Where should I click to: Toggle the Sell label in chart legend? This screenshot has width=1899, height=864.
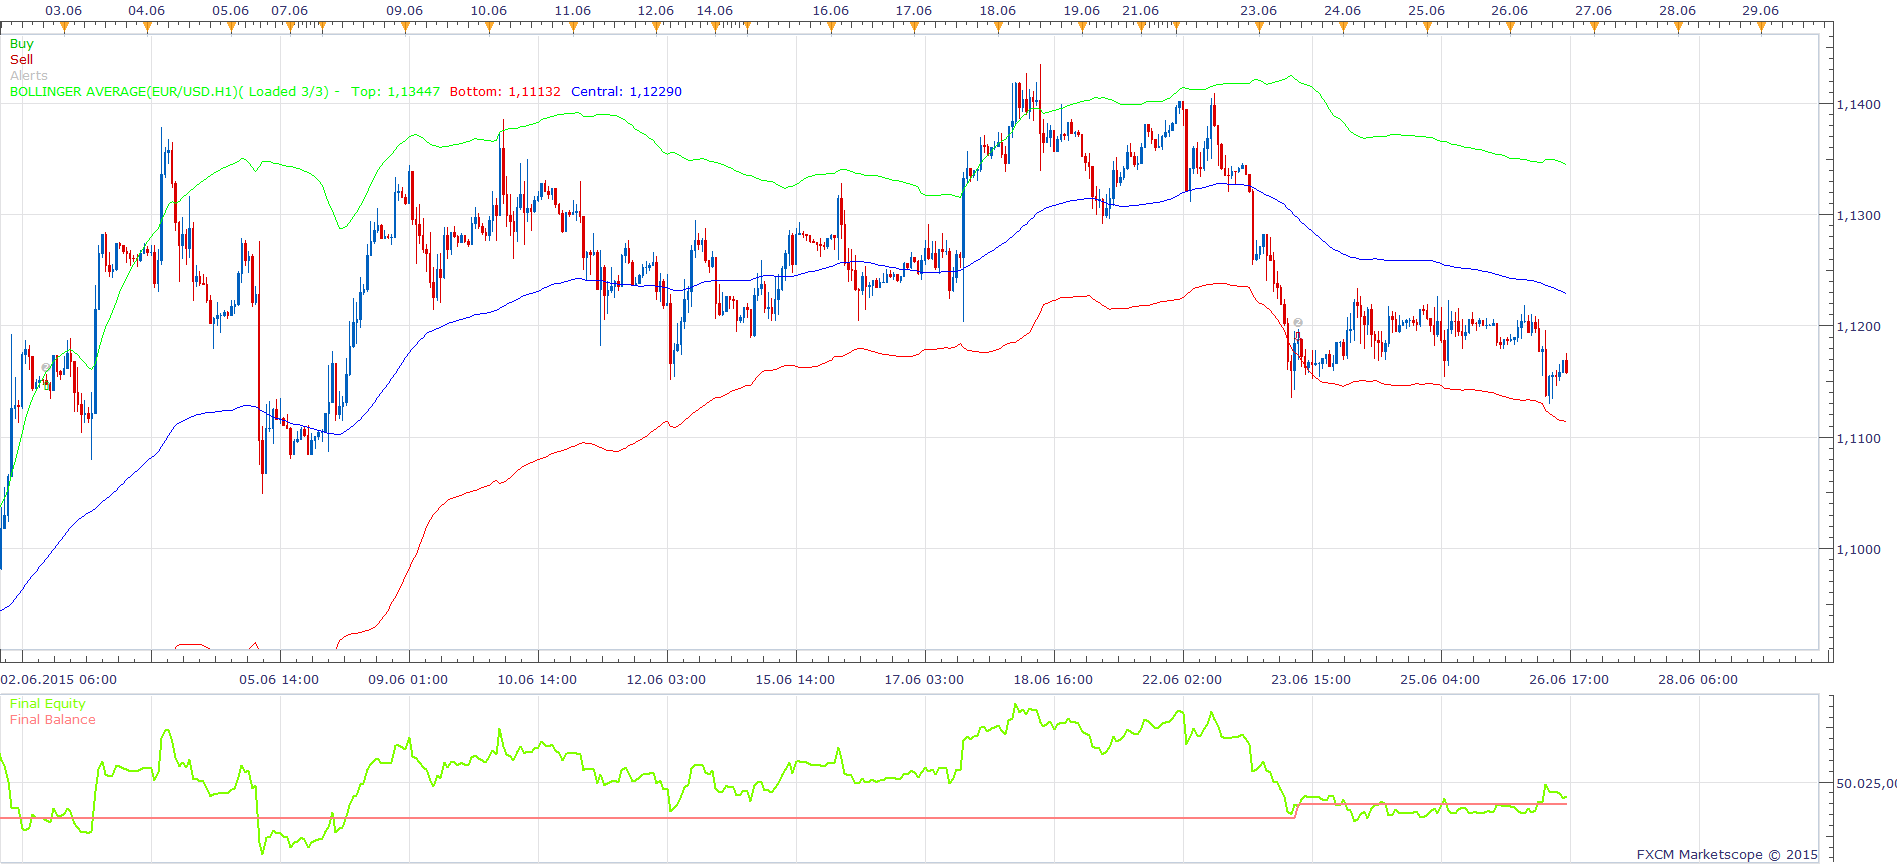(x=21, y=60)
